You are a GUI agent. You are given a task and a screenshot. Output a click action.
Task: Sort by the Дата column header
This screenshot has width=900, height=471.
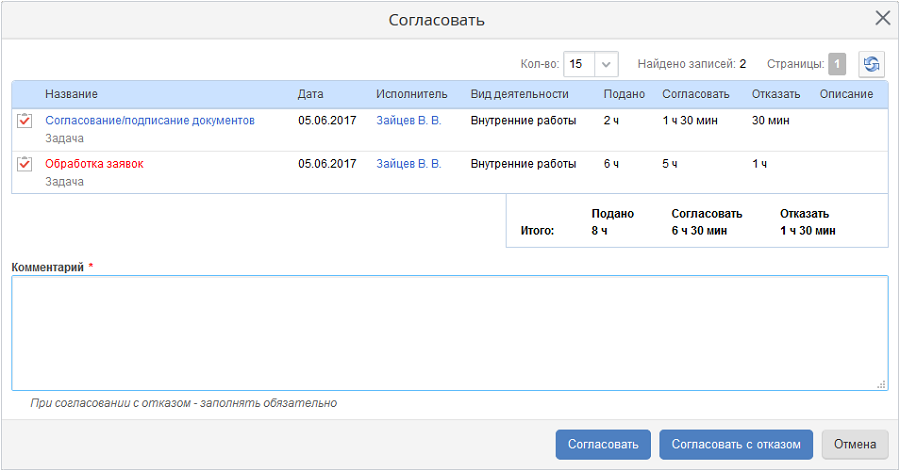pos(310,94)
